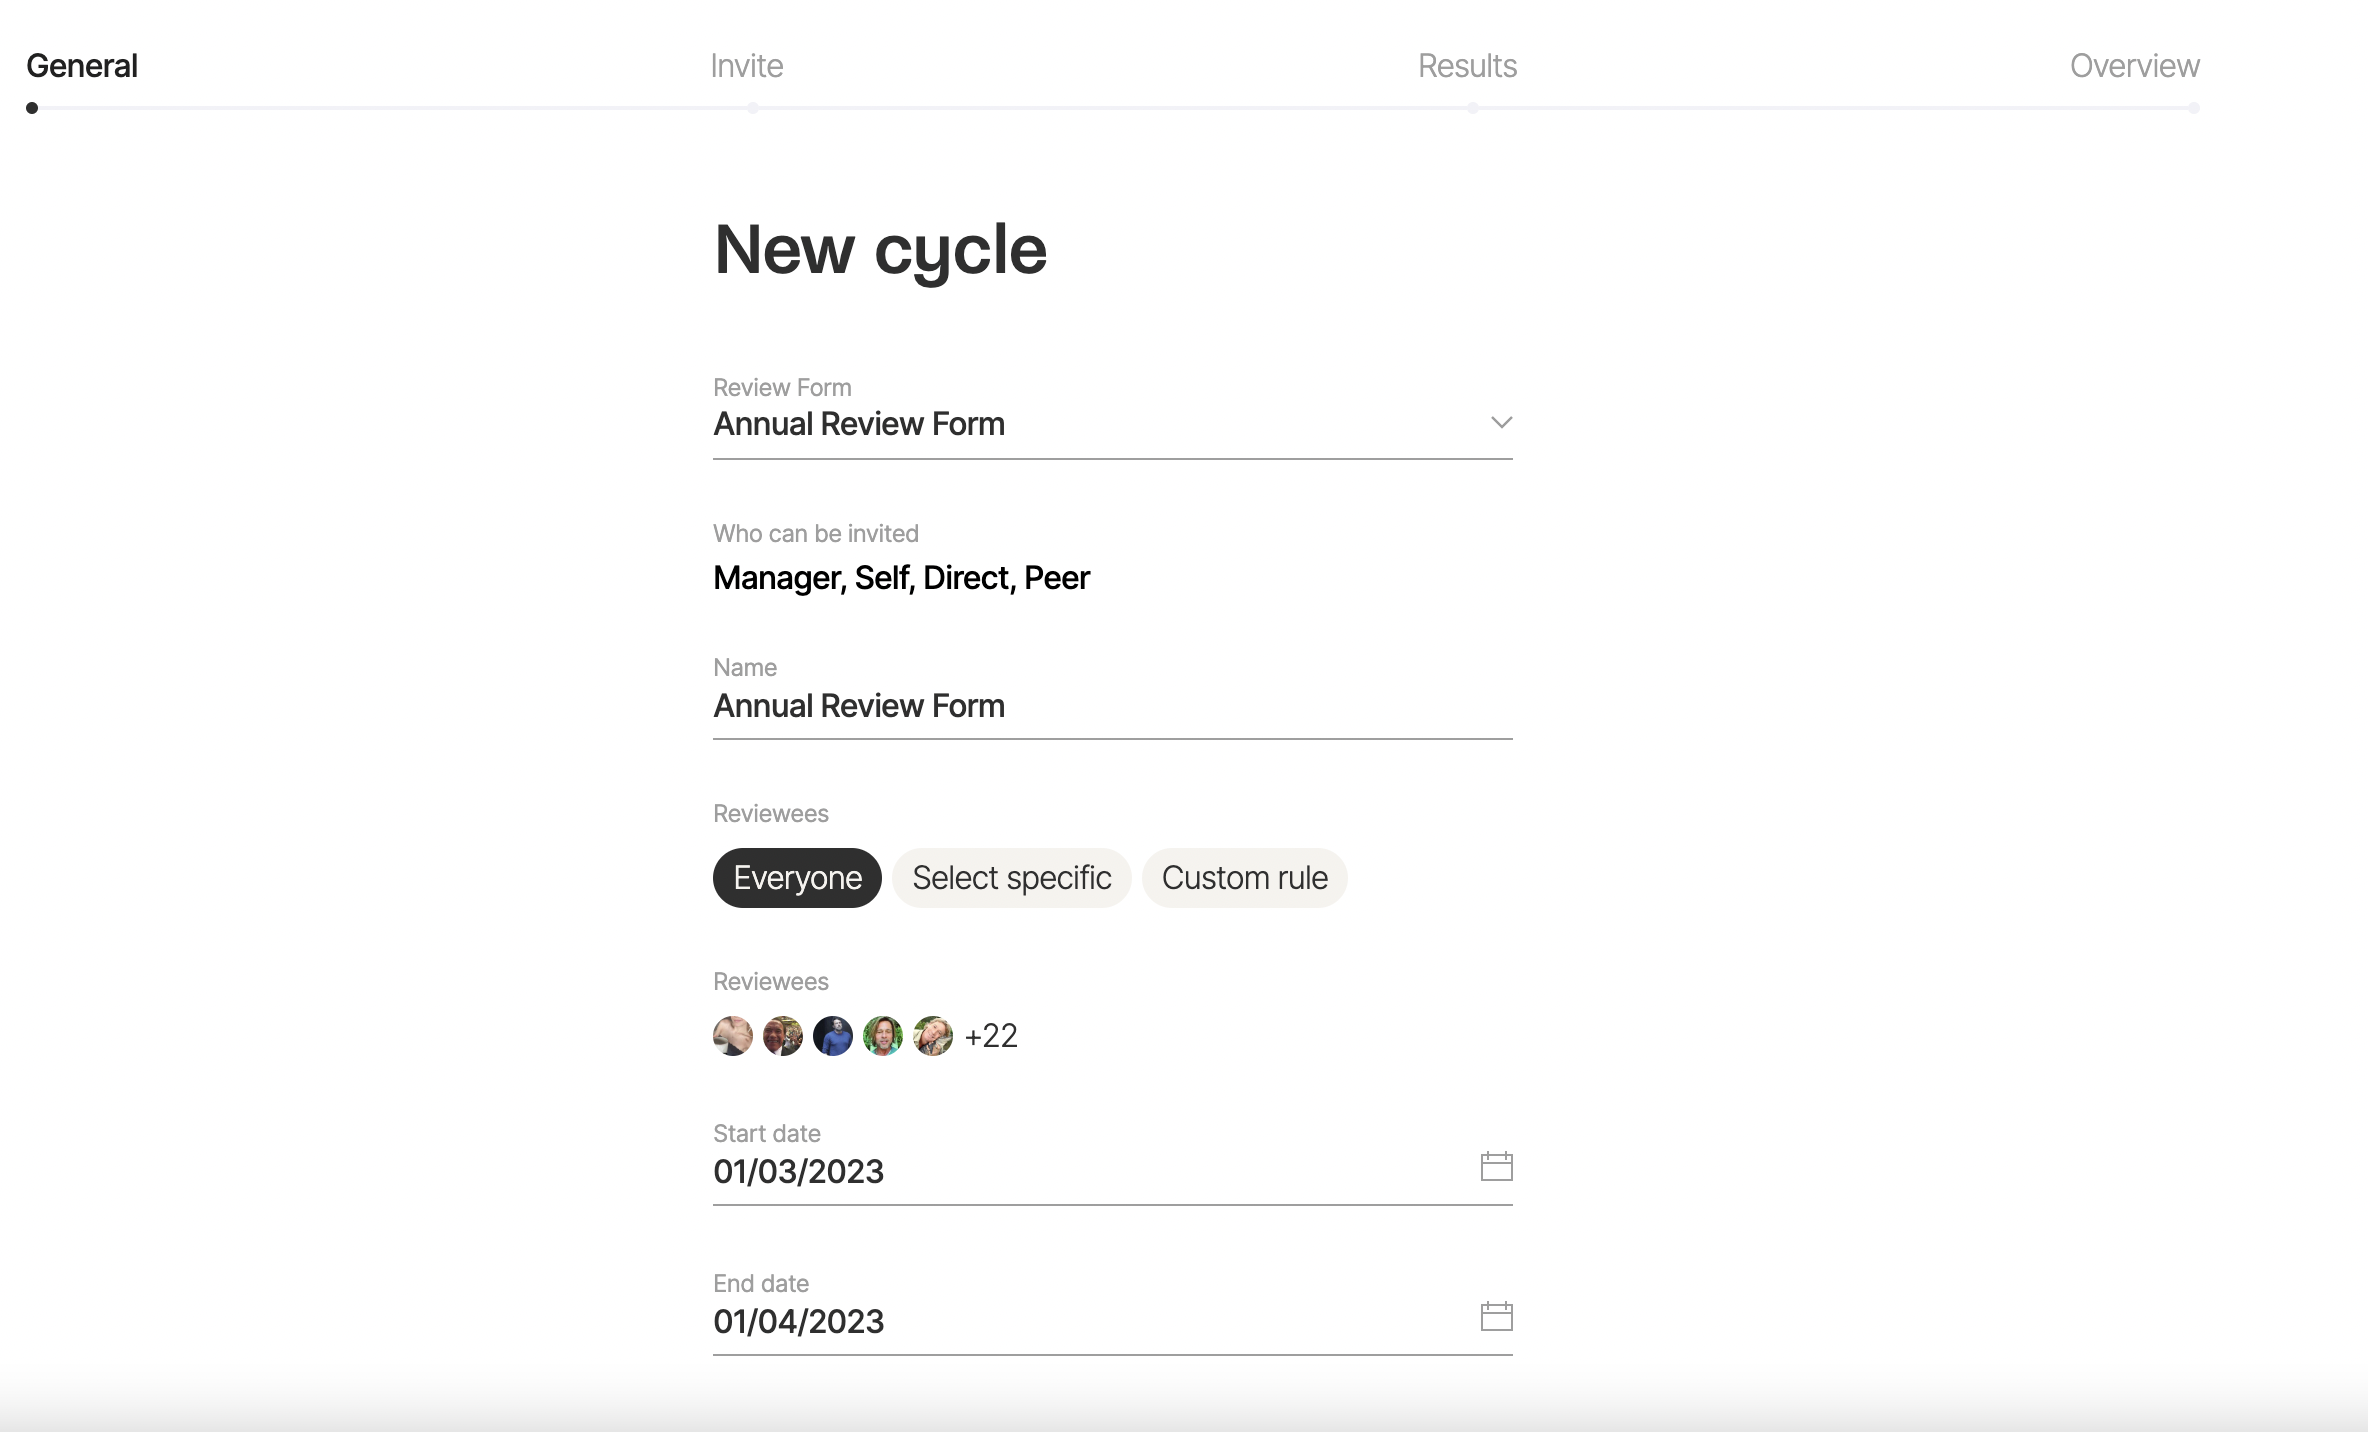Select the Everyone reviewees option
Image resolution: width=2368 pixels, height=1432 pixels.
pos(797,878)
